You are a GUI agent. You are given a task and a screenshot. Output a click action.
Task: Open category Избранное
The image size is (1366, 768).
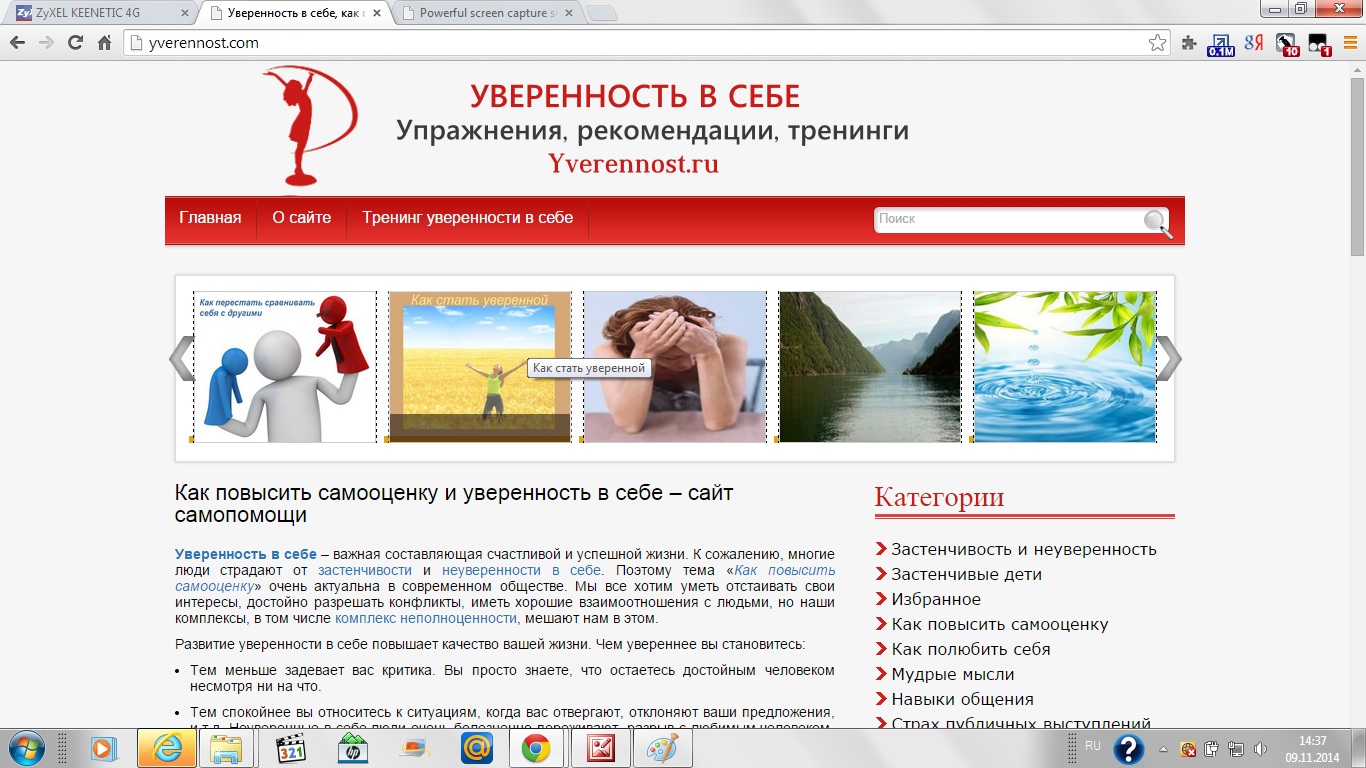pyautogui.click(x=936, y=599)
